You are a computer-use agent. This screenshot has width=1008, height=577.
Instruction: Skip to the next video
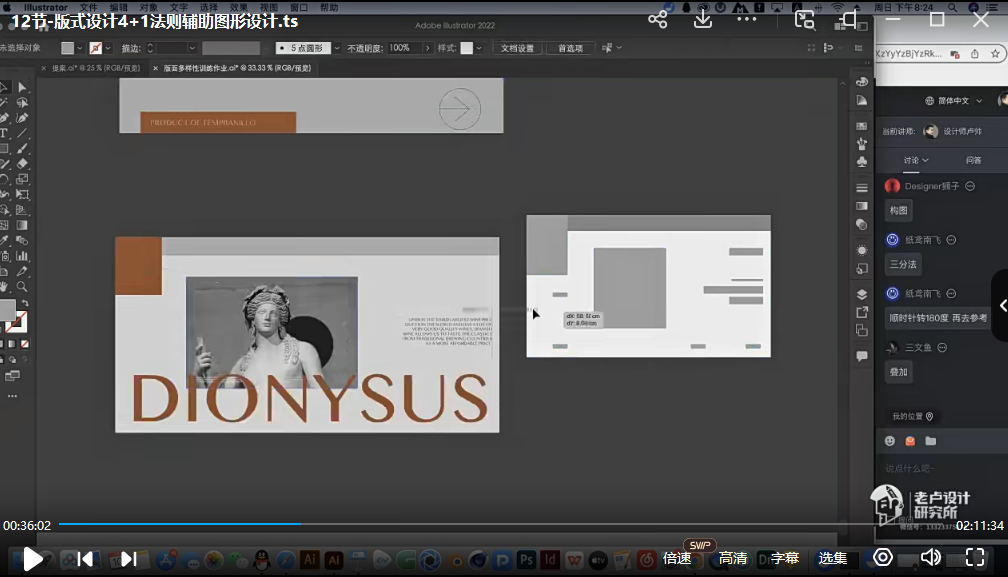point(129,558)
